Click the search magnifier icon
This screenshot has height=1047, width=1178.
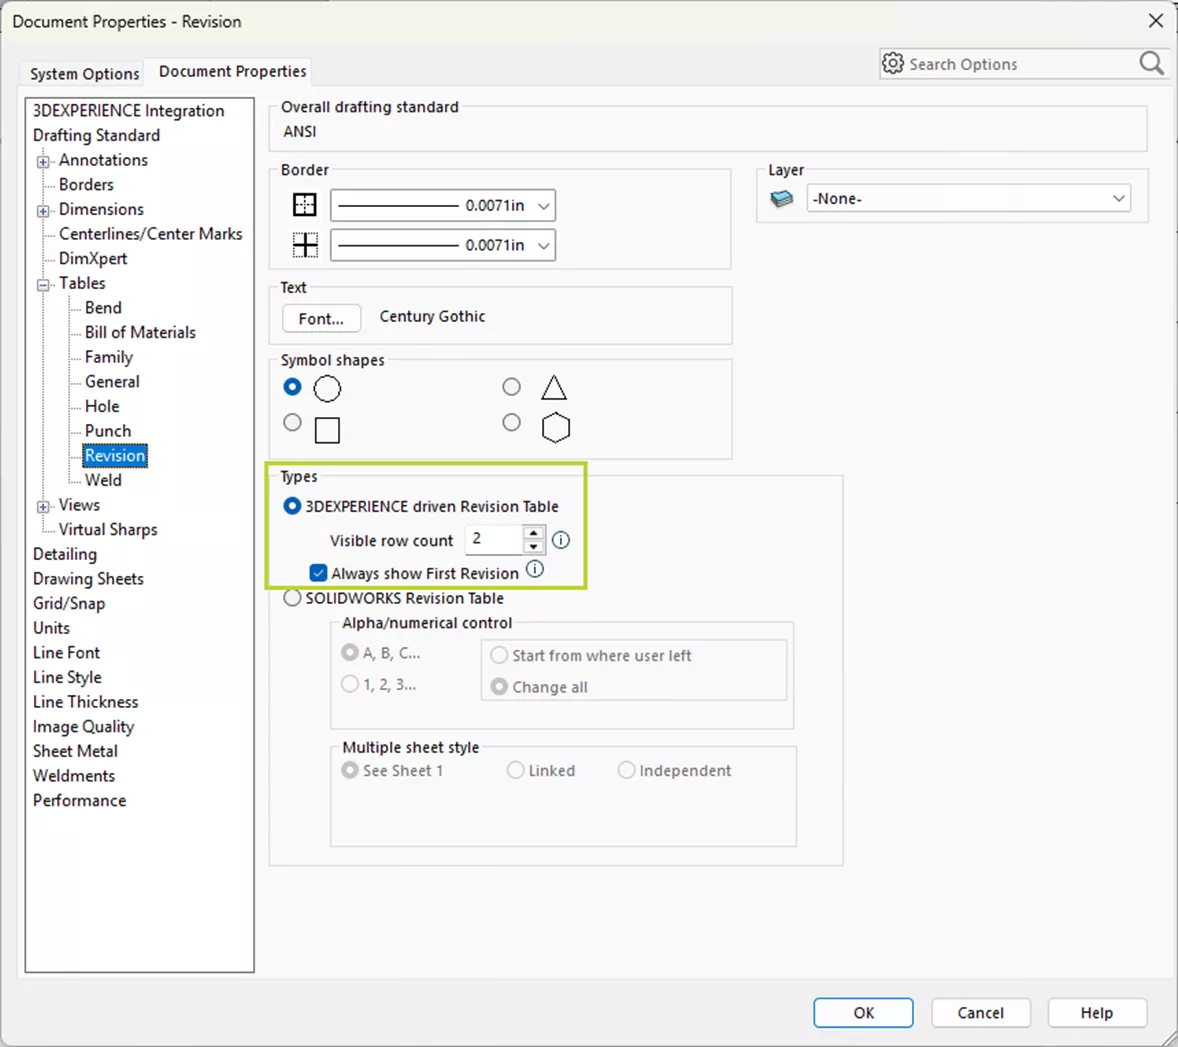coord(1151,64)
